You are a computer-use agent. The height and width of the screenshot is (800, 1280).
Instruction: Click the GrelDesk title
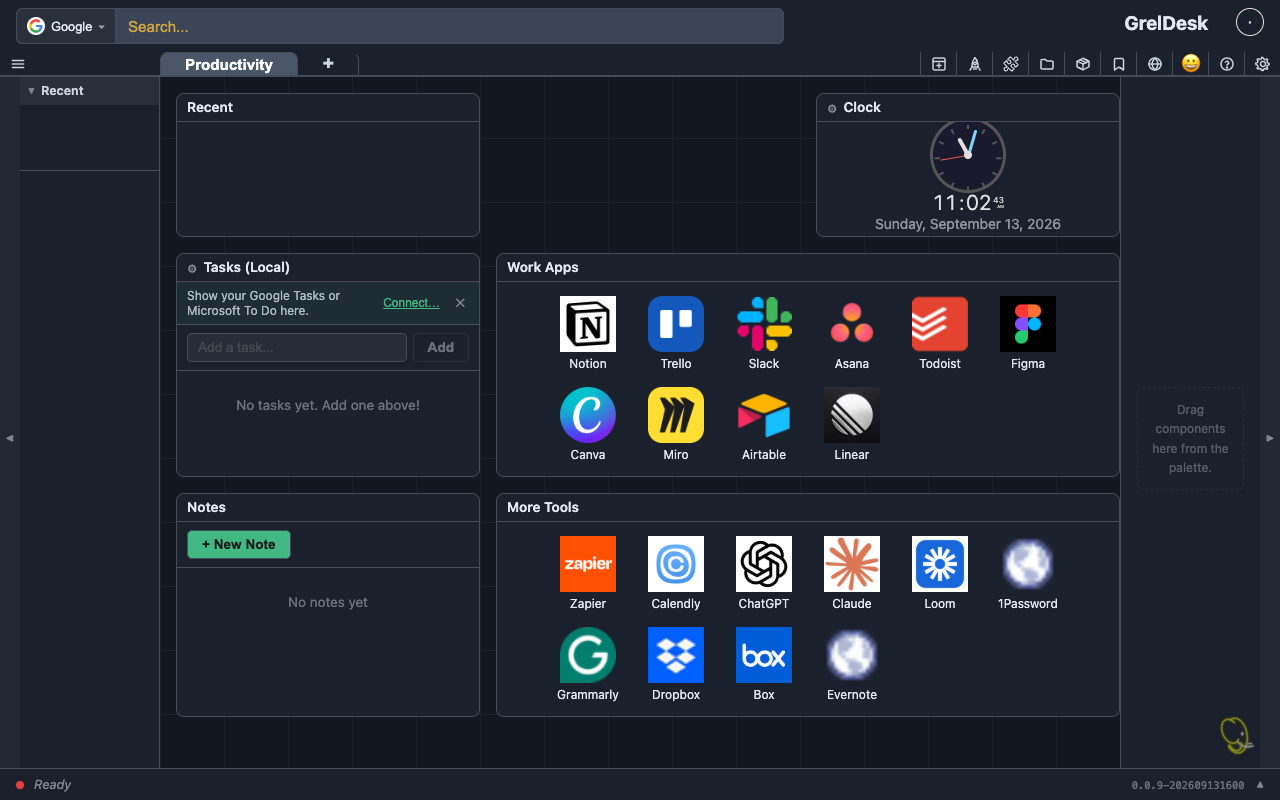tap(1166, 23)
